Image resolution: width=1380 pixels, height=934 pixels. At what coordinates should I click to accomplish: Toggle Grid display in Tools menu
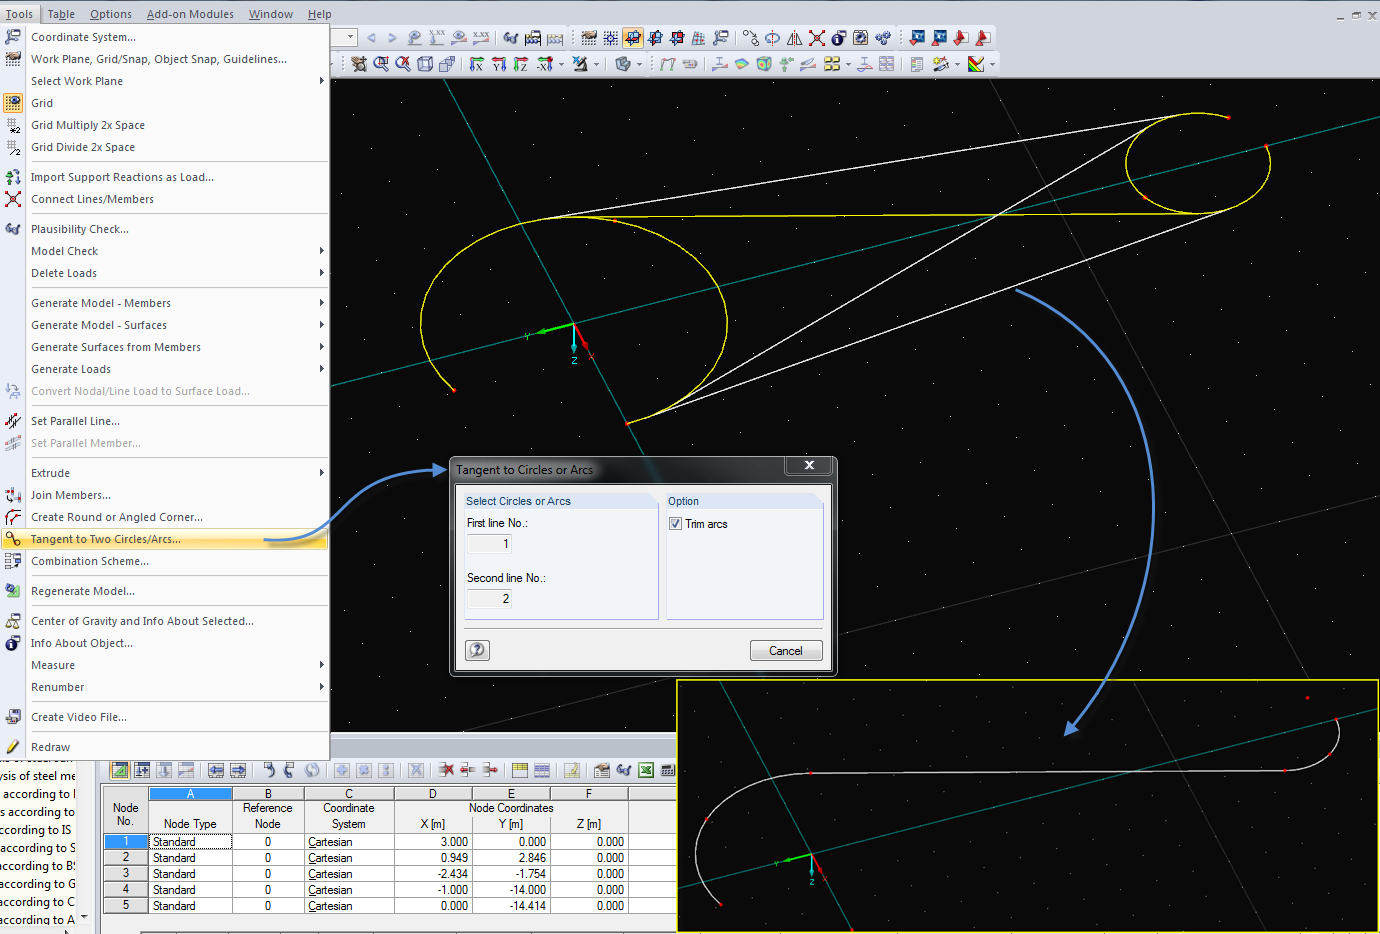pos(42,103)
